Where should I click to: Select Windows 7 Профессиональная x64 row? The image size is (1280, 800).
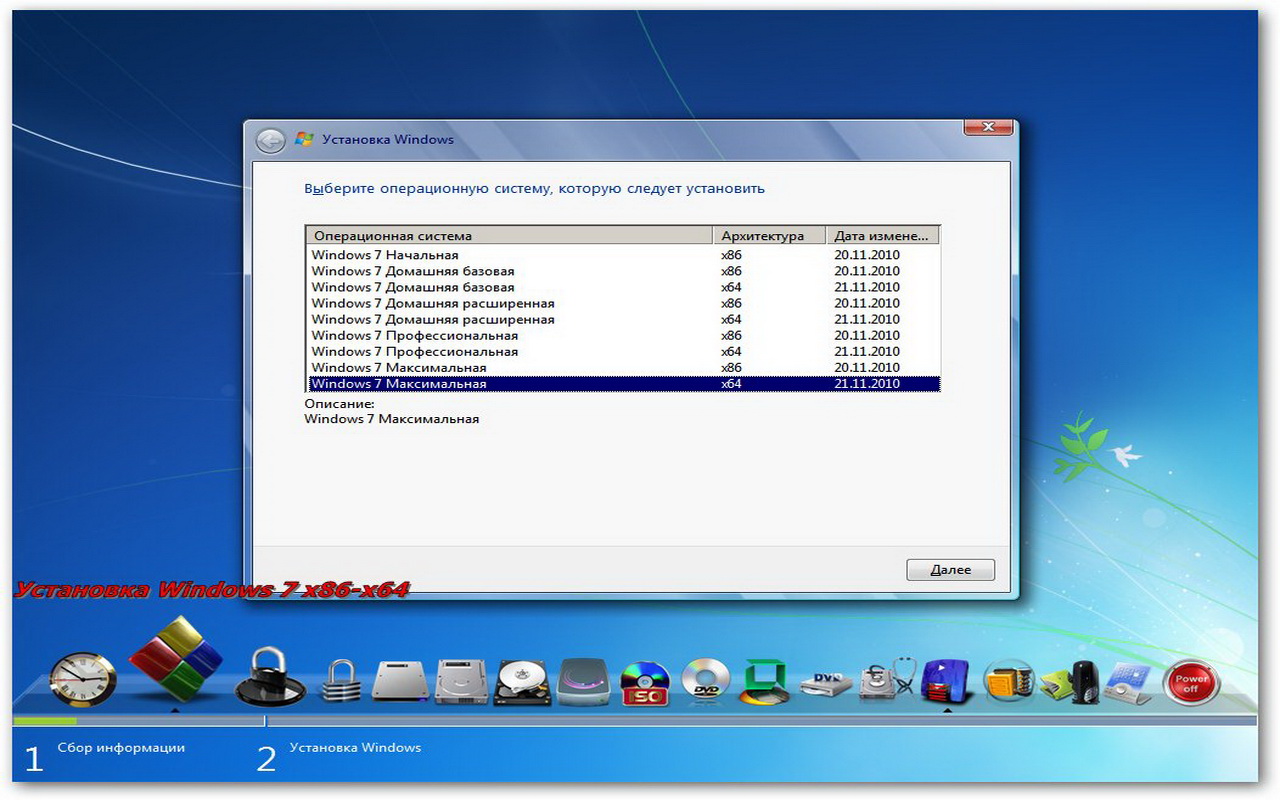click(623, 351)
